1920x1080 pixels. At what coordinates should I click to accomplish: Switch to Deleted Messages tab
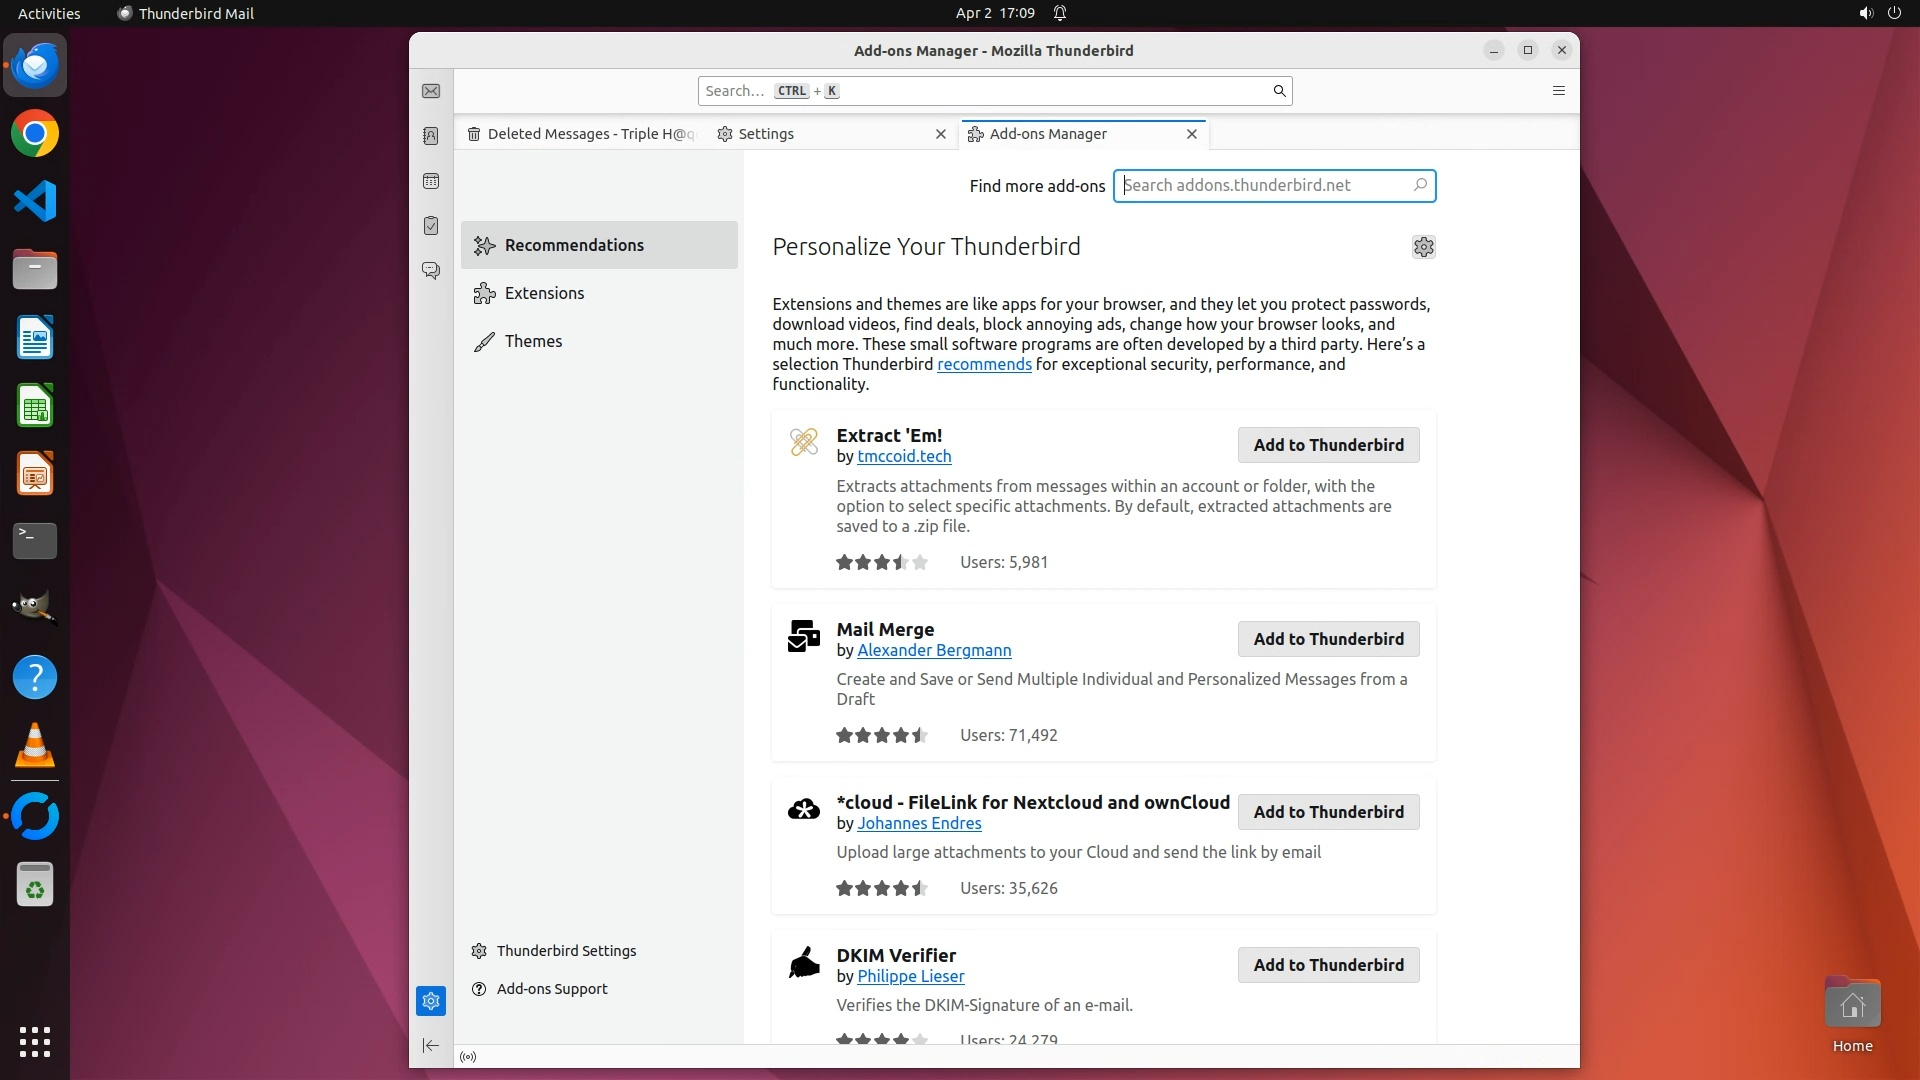581,134
